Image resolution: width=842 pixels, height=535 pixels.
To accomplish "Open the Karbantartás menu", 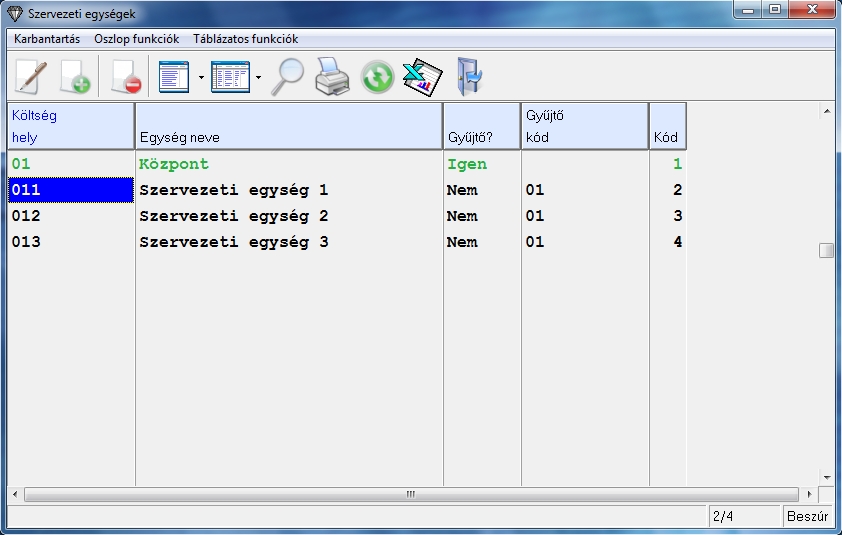I will (47, 39).
